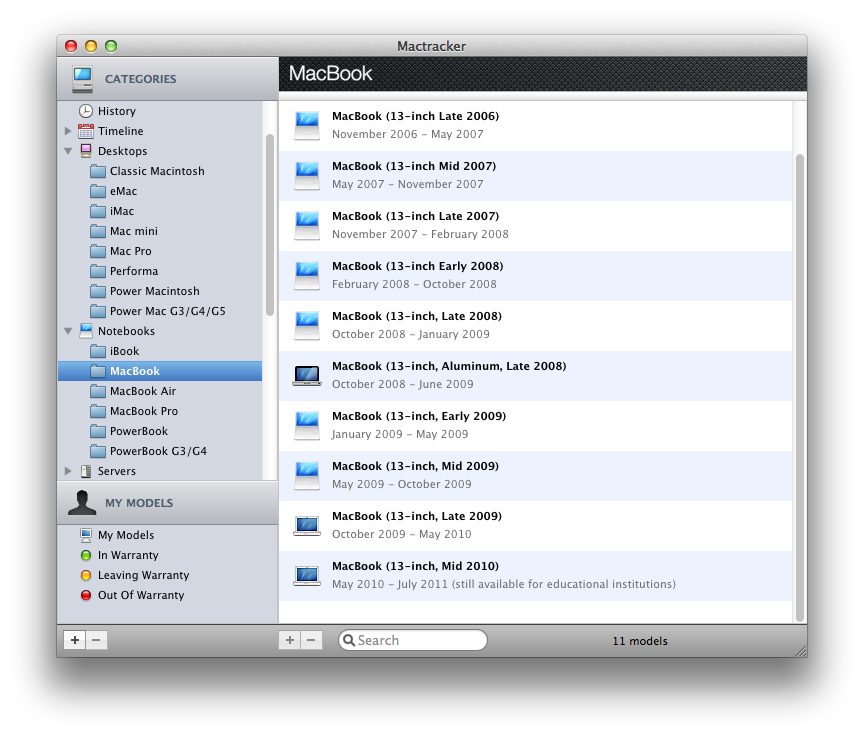Add a model with the list plus button
864x736 pixels.
coord(289,640)
